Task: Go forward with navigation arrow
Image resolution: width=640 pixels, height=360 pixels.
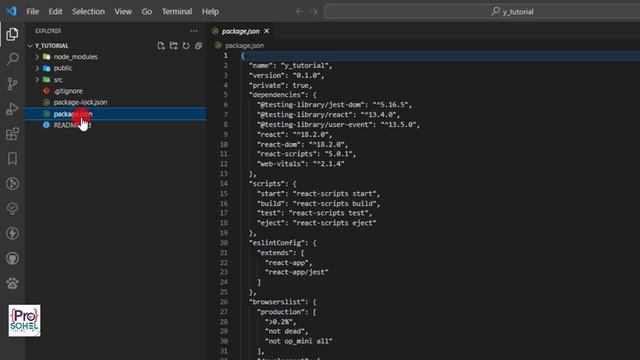Action: coord(313,11)
